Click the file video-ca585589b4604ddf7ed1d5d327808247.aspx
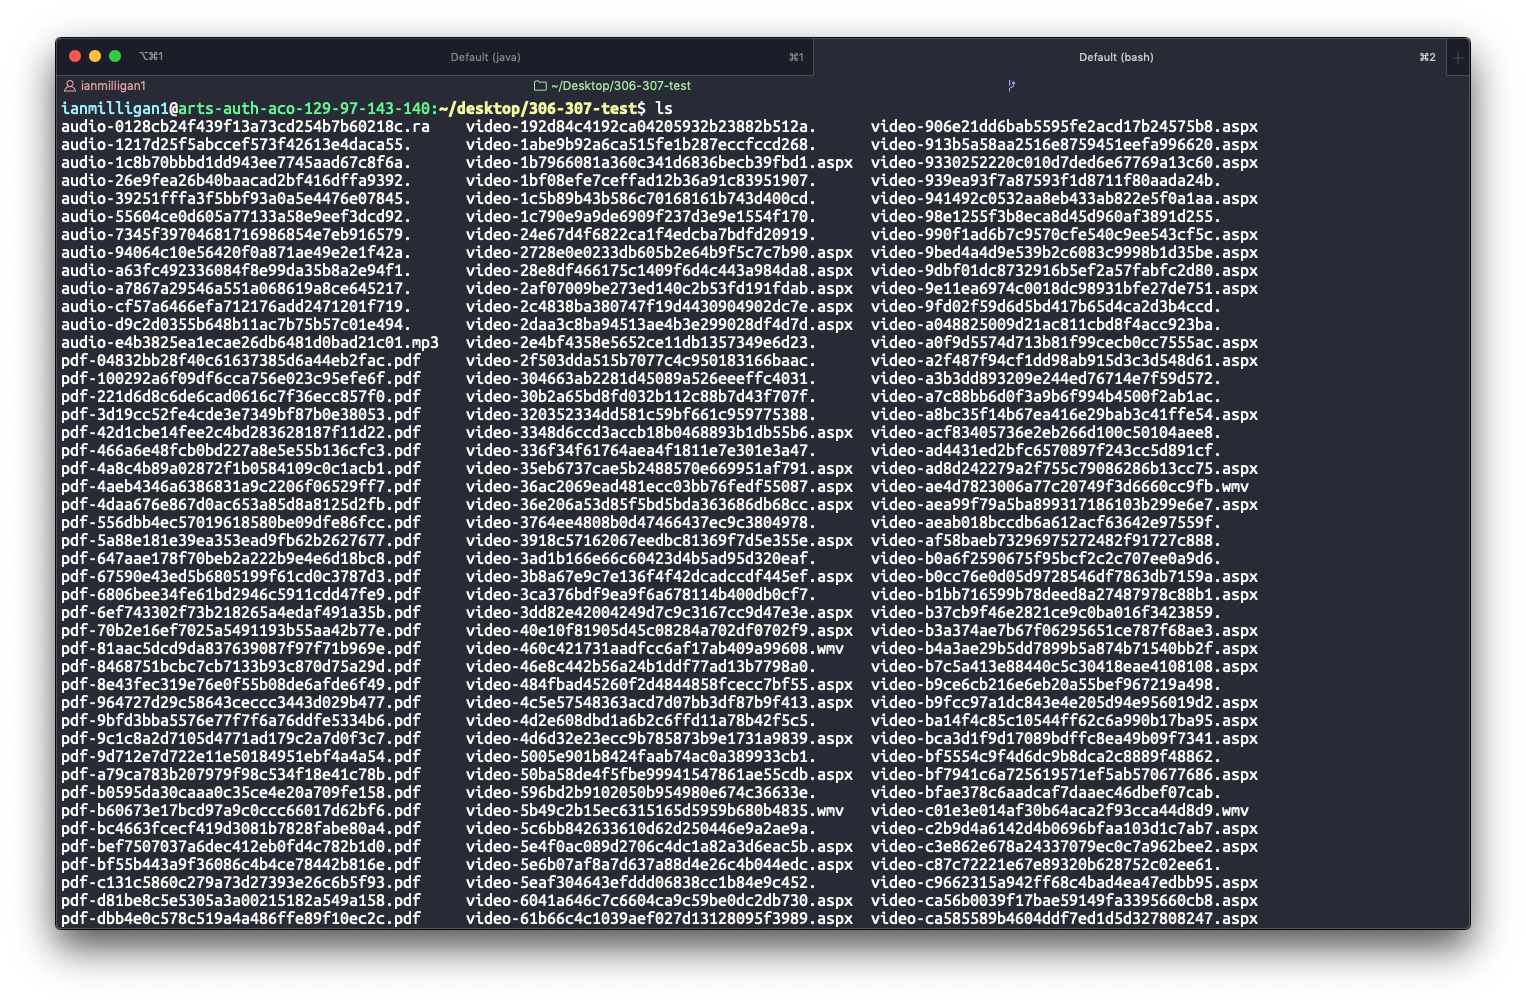This screenshot has height=1003, width=1526. [1064, 919]
